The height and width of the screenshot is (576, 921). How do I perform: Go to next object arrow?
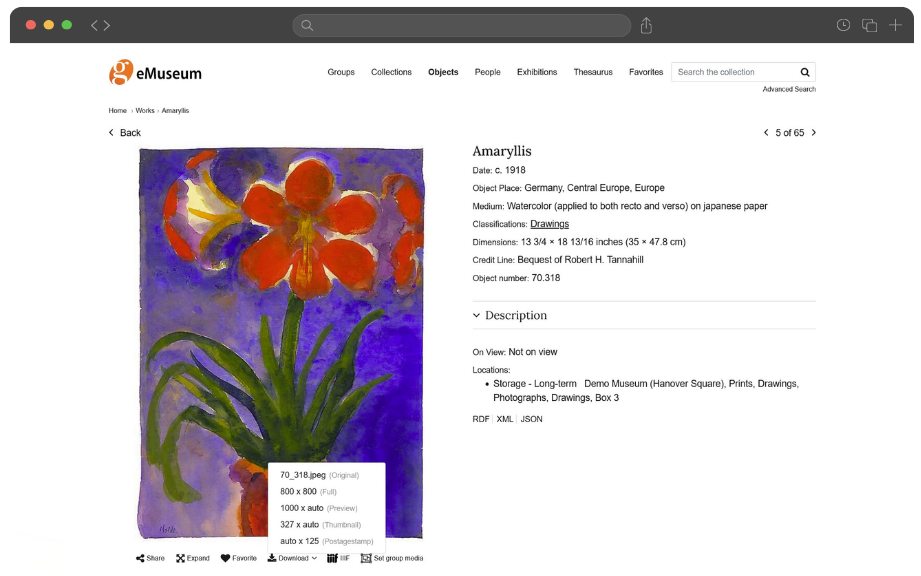point(814,133)
